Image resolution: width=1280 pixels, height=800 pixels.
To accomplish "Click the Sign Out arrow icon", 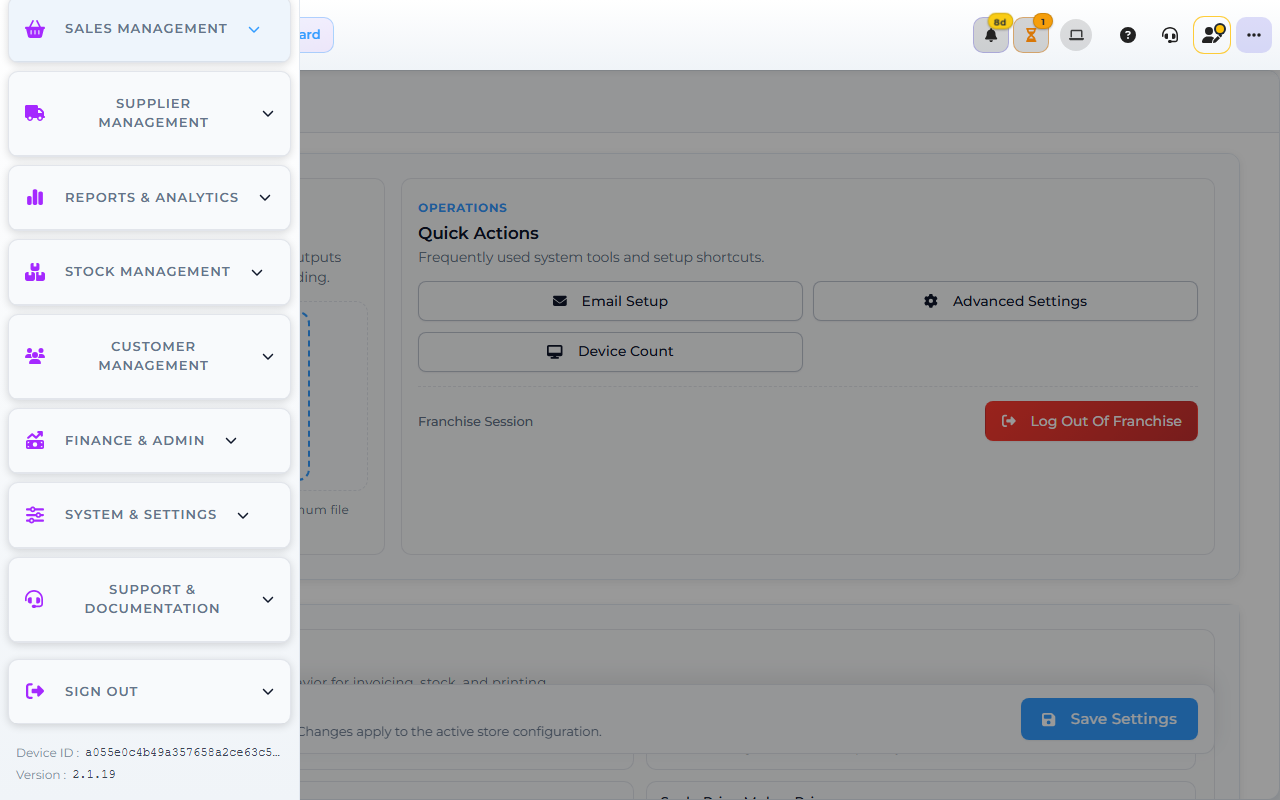I will [35, 691].
